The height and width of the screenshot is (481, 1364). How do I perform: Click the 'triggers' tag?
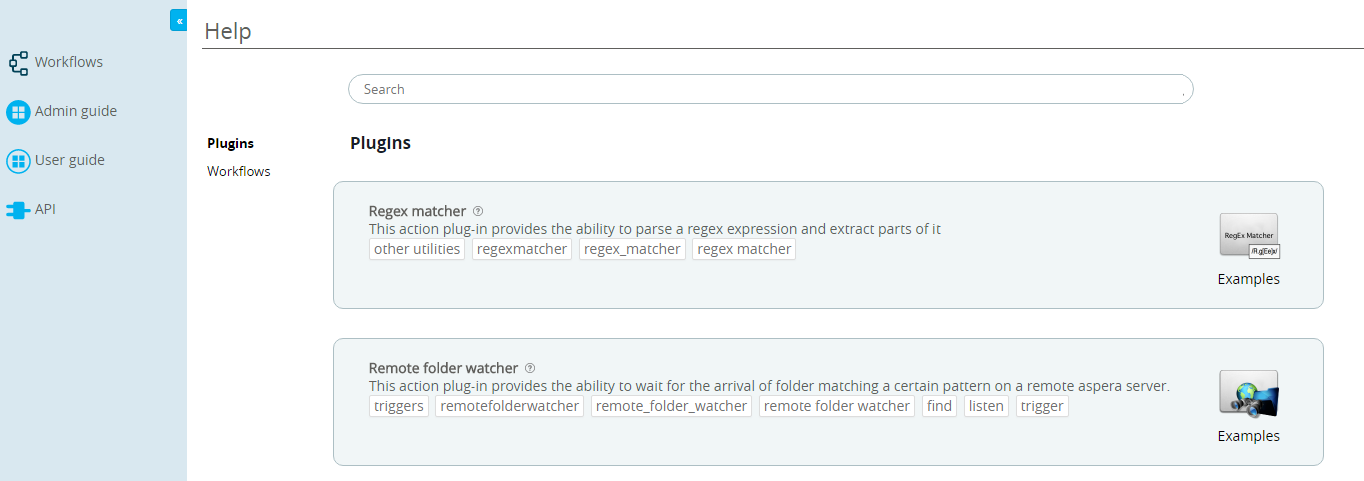(399, 406)
